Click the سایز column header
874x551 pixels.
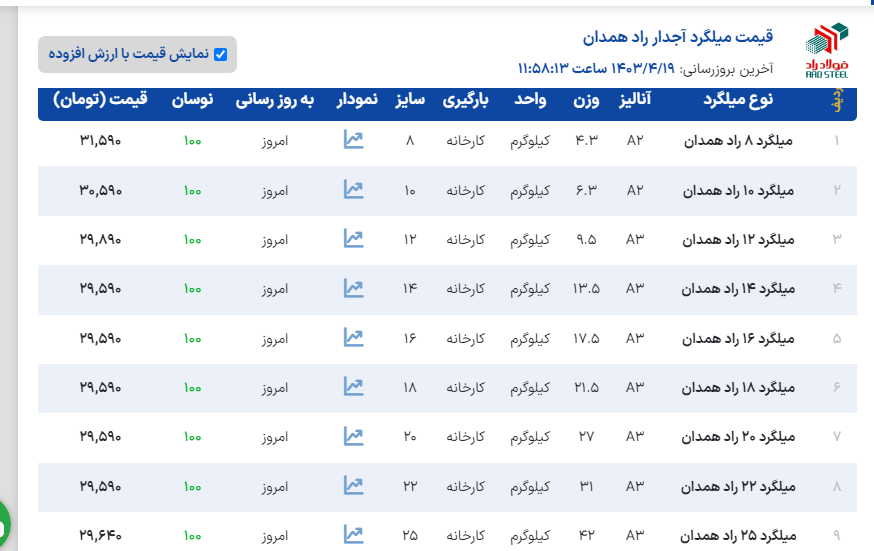410,101
